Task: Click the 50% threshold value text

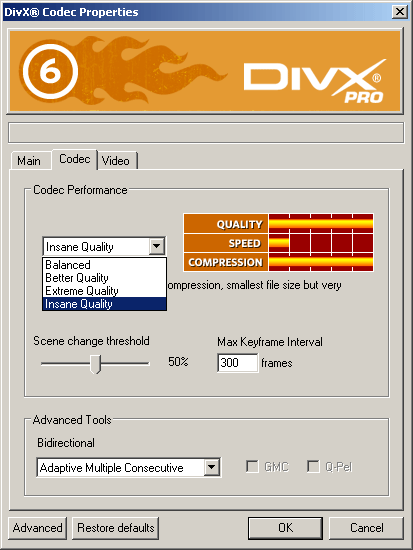Action: pyautogui.click(x=178, y=362)
